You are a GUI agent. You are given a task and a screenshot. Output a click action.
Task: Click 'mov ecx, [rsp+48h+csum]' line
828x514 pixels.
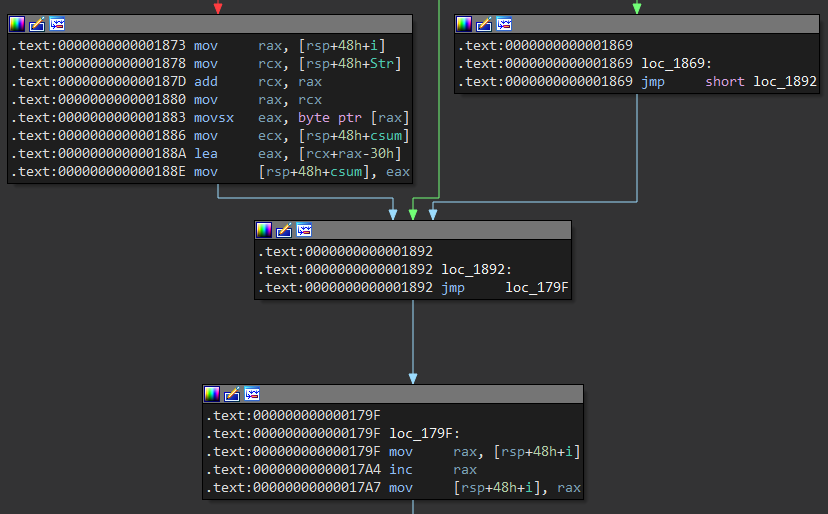210,135
